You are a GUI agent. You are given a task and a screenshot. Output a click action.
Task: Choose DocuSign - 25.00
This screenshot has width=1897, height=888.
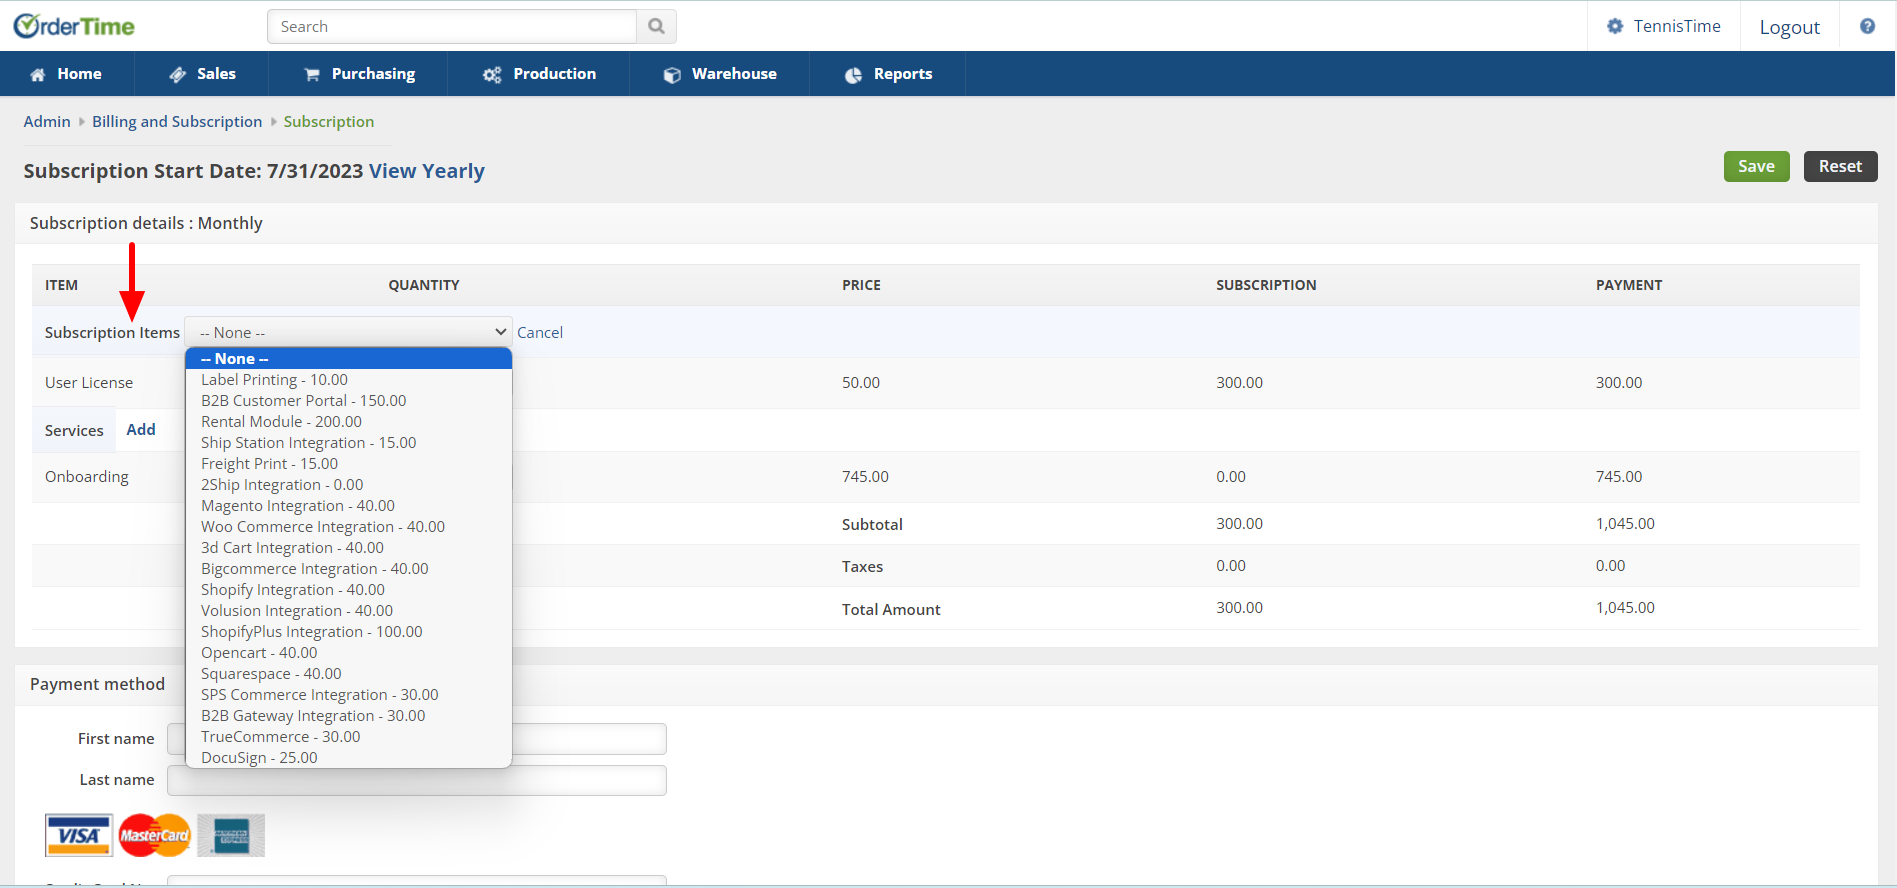click(349, 758)
